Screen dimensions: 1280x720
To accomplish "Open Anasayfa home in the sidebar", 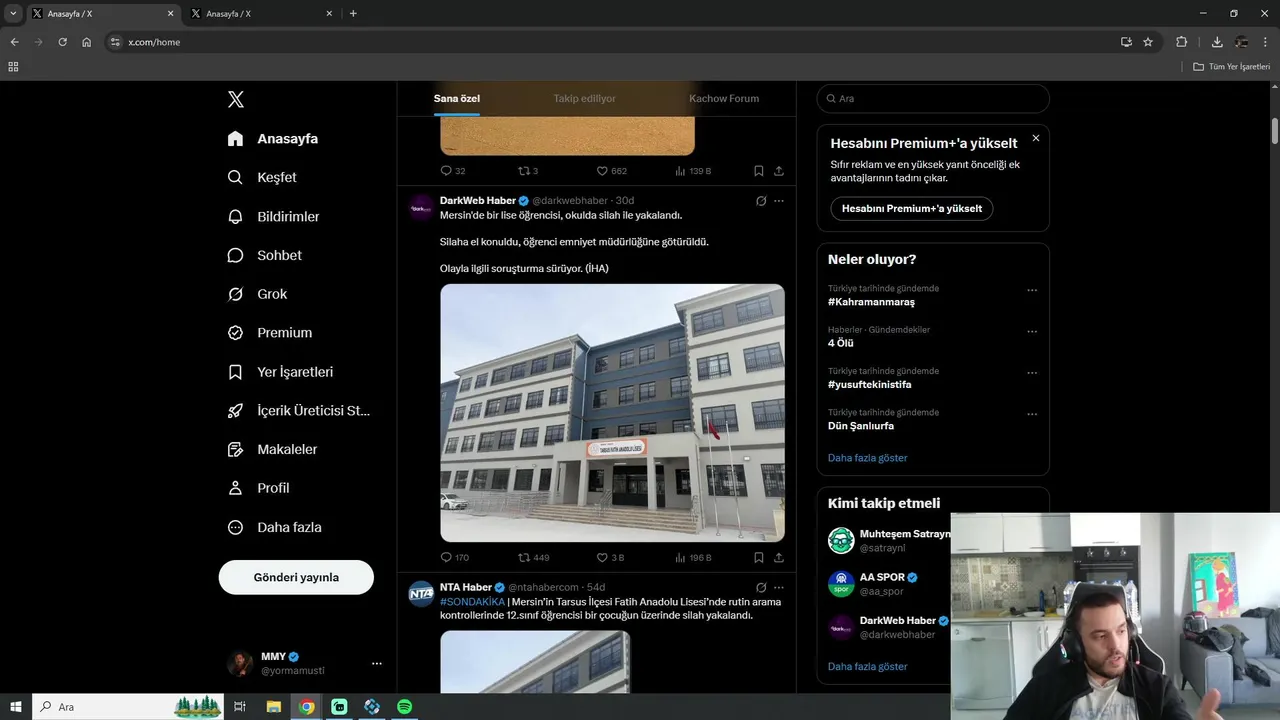I will pos(273,139).
